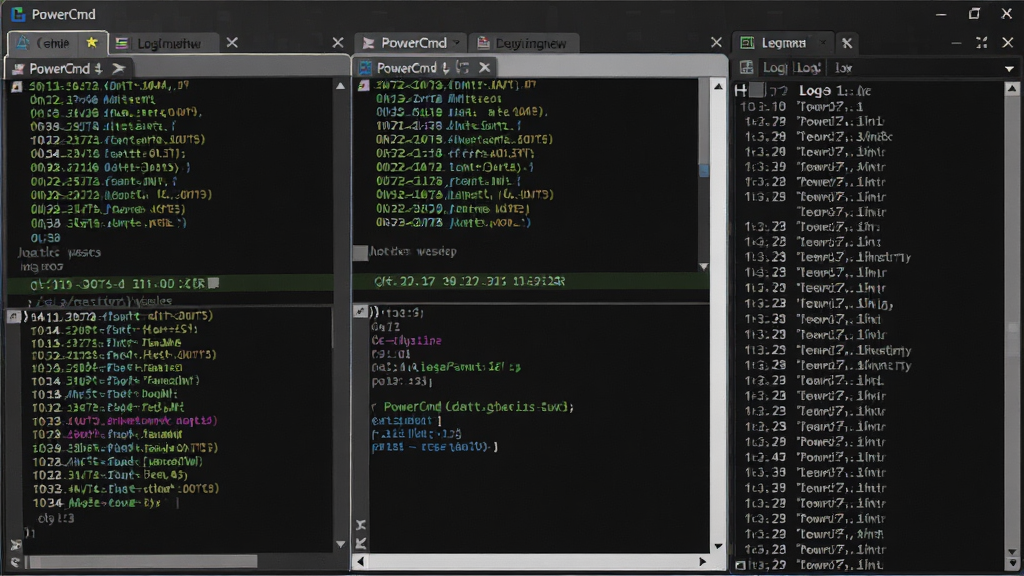Click the blue scrollbar thumb in middle upper console
The image size is (1024, 576).
(703, 170)
